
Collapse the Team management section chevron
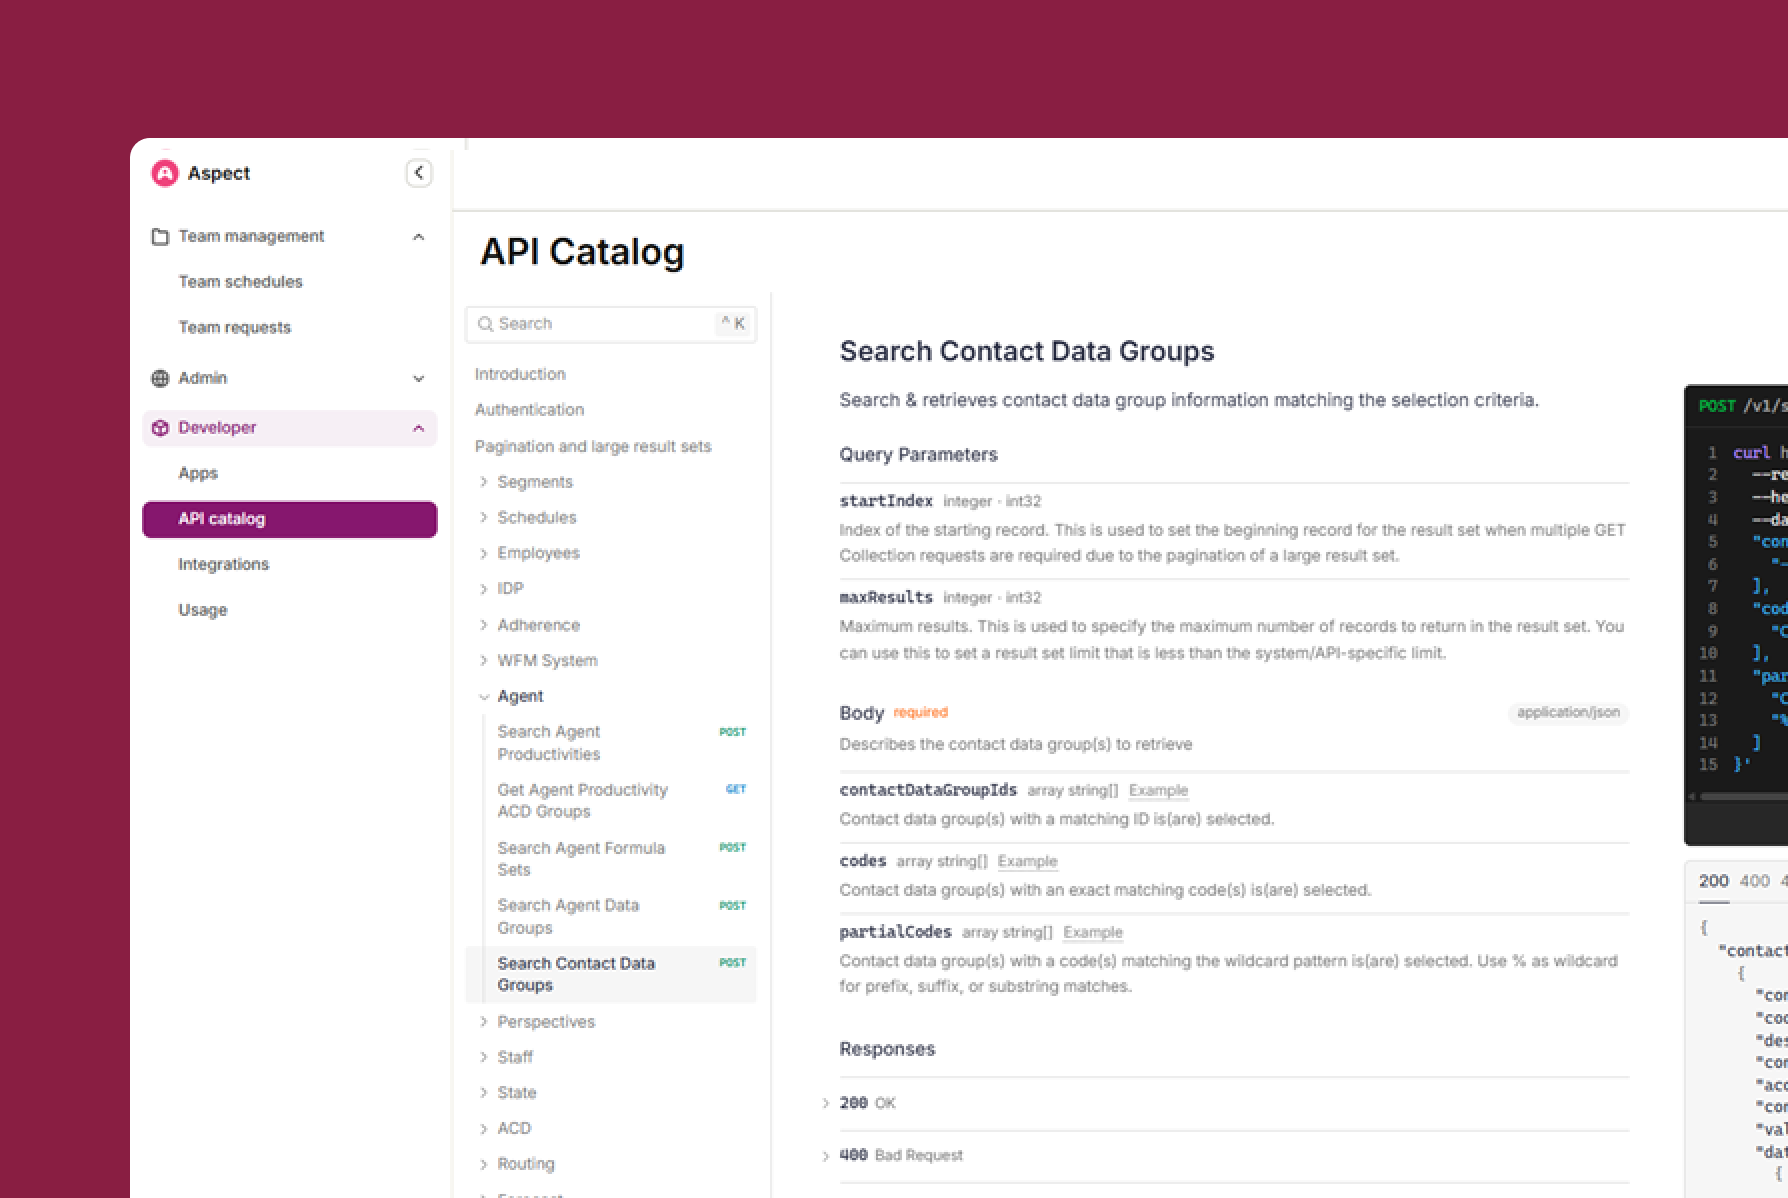click(x=419, y=237)
